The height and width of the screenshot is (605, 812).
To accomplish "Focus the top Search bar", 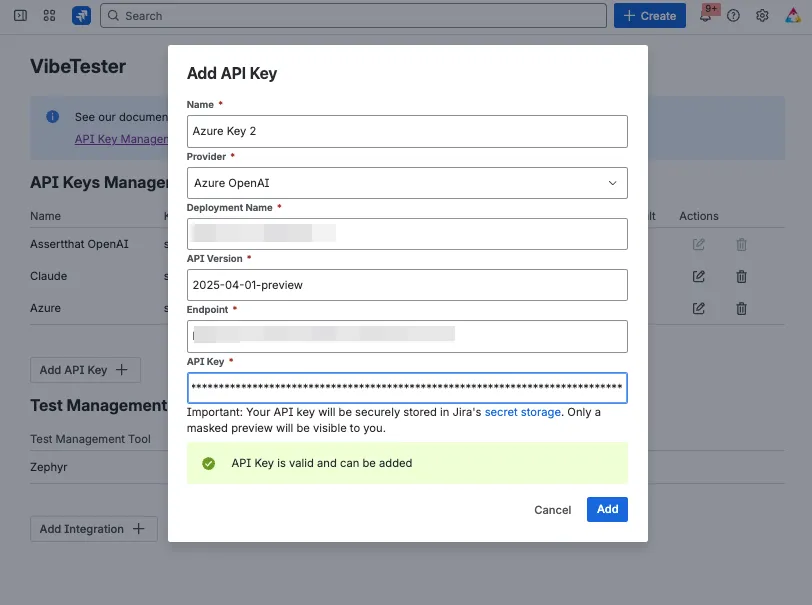I will pos(353,16).
